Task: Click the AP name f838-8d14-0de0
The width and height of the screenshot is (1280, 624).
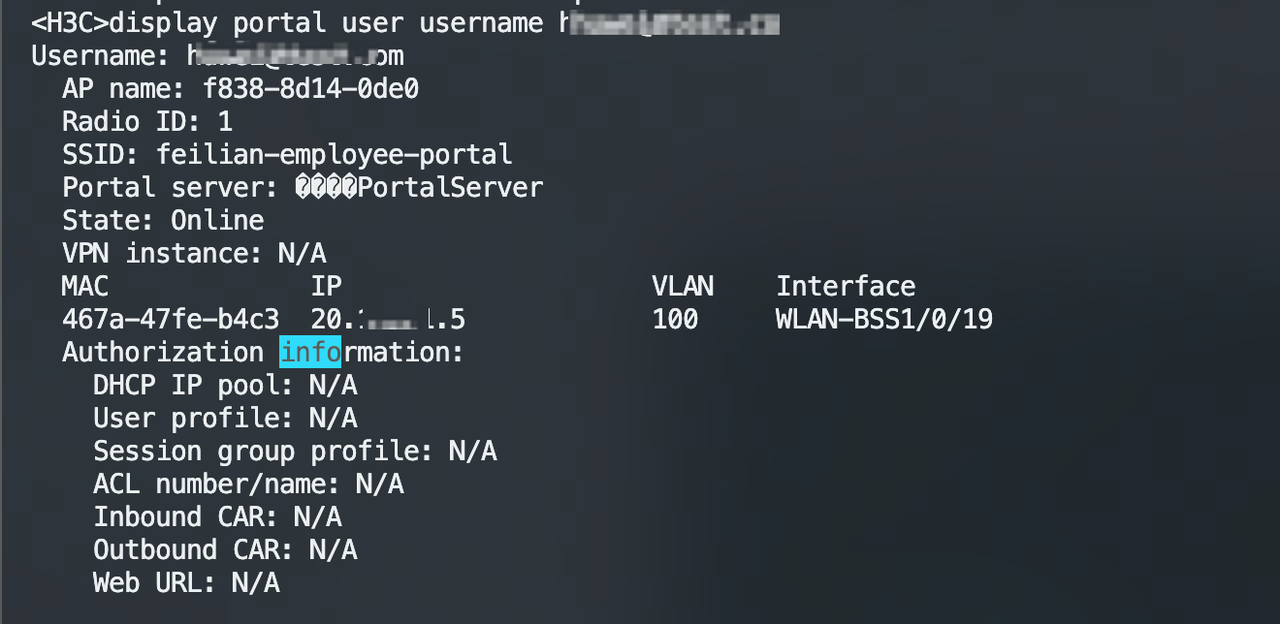Action: pos(311,89)
